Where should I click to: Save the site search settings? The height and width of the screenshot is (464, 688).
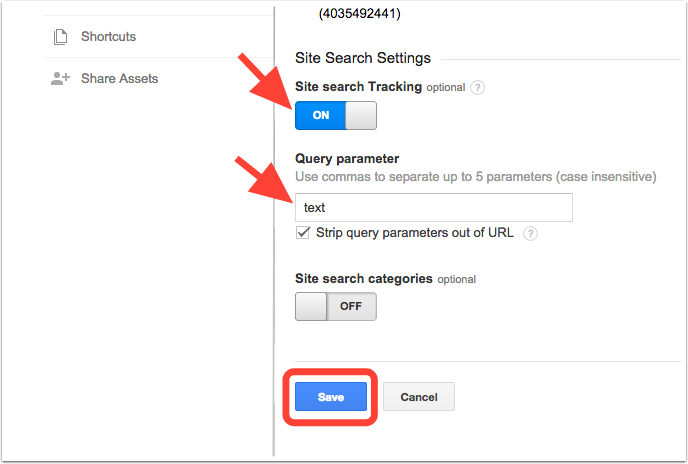331,397
